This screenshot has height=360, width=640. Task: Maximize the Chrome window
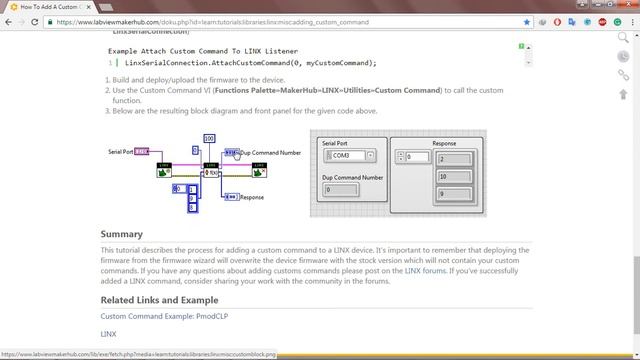click(611, 4)
